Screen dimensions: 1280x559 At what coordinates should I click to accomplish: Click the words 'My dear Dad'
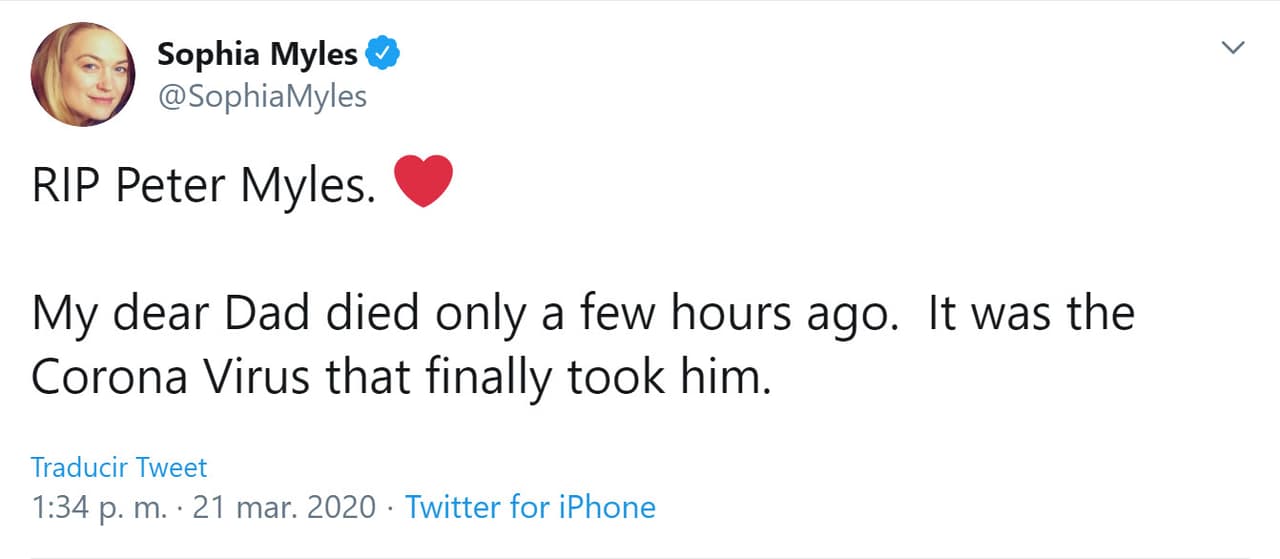(158, 314)
